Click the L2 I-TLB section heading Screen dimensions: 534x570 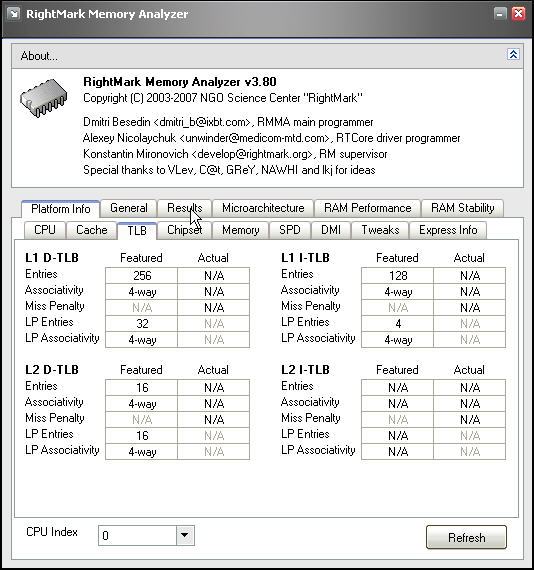pyautogui.click(x=305, y=370)
